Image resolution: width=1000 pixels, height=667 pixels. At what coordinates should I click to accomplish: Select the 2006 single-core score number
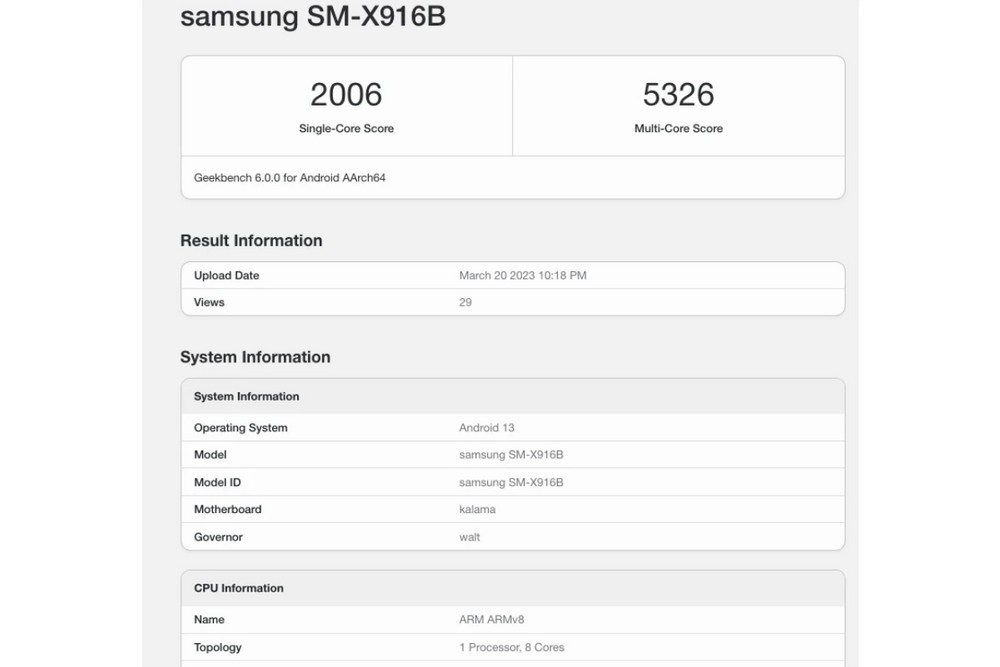346,95
